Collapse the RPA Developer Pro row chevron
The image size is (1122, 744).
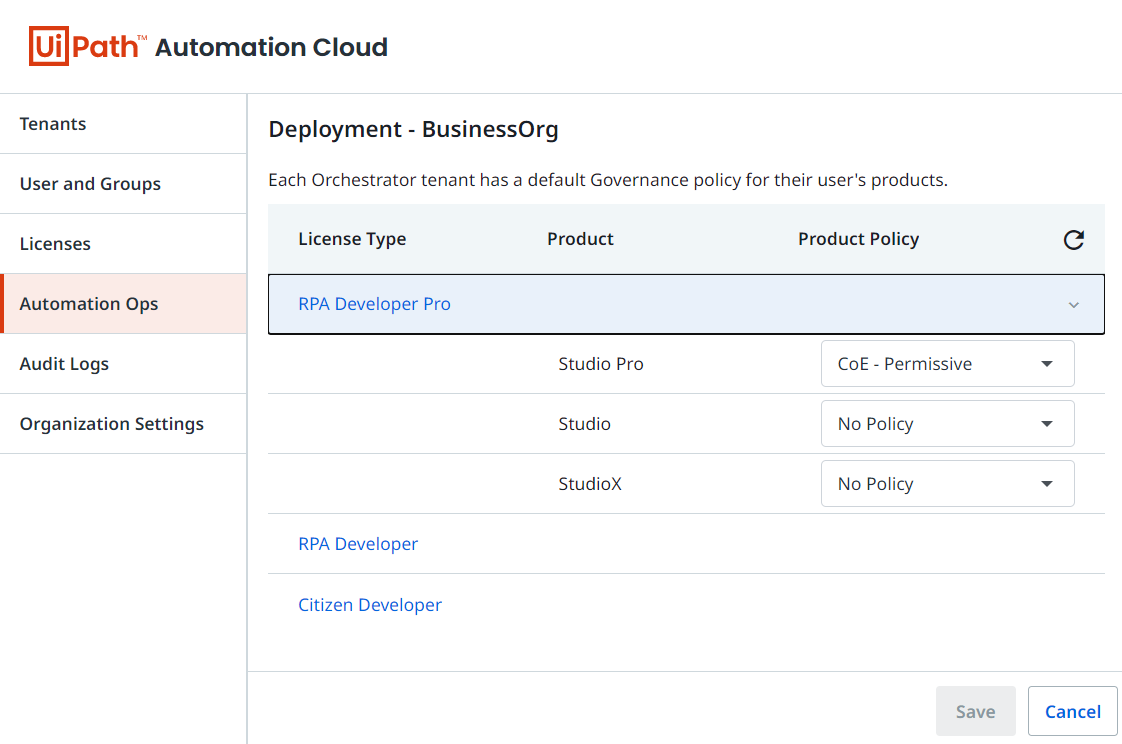[1073, 305]
